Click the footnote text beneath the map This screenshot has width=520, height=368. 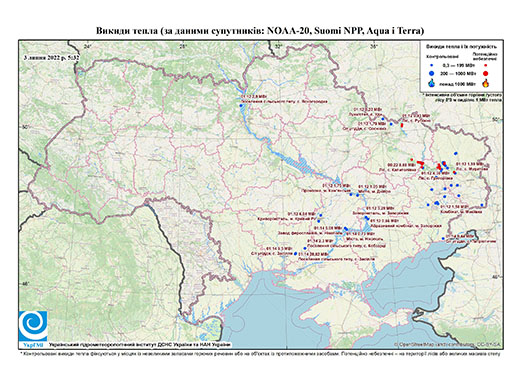260,353
